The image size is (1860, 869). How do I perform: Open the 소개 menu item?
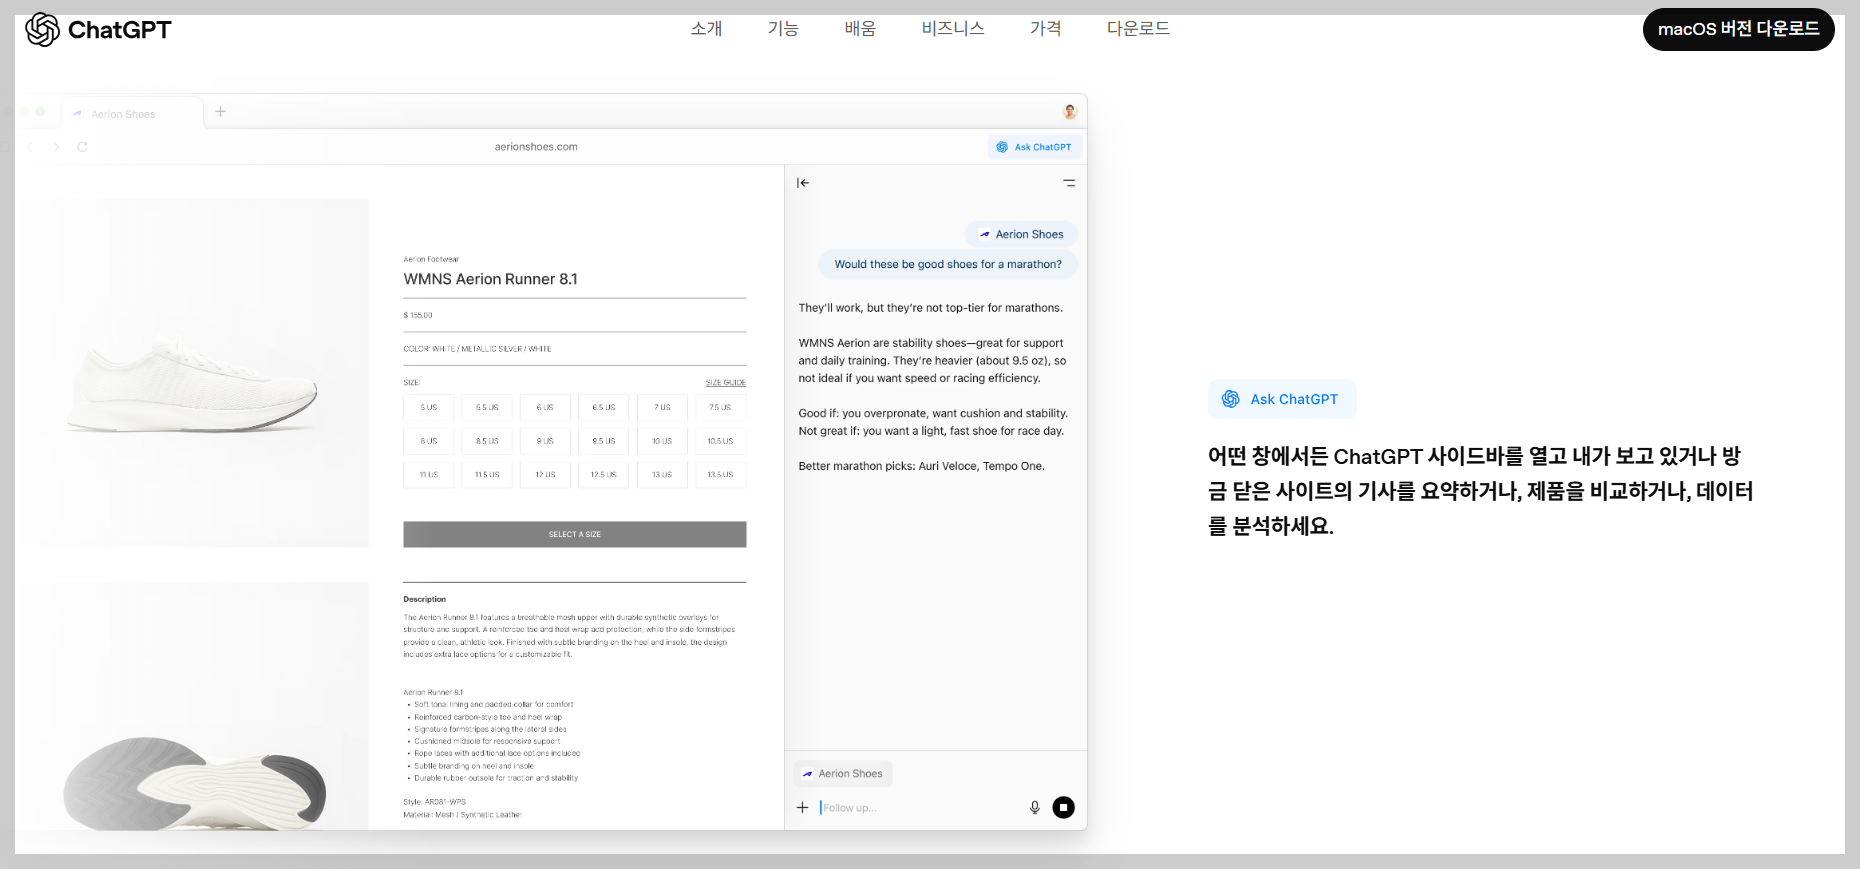tap(706, 28)
